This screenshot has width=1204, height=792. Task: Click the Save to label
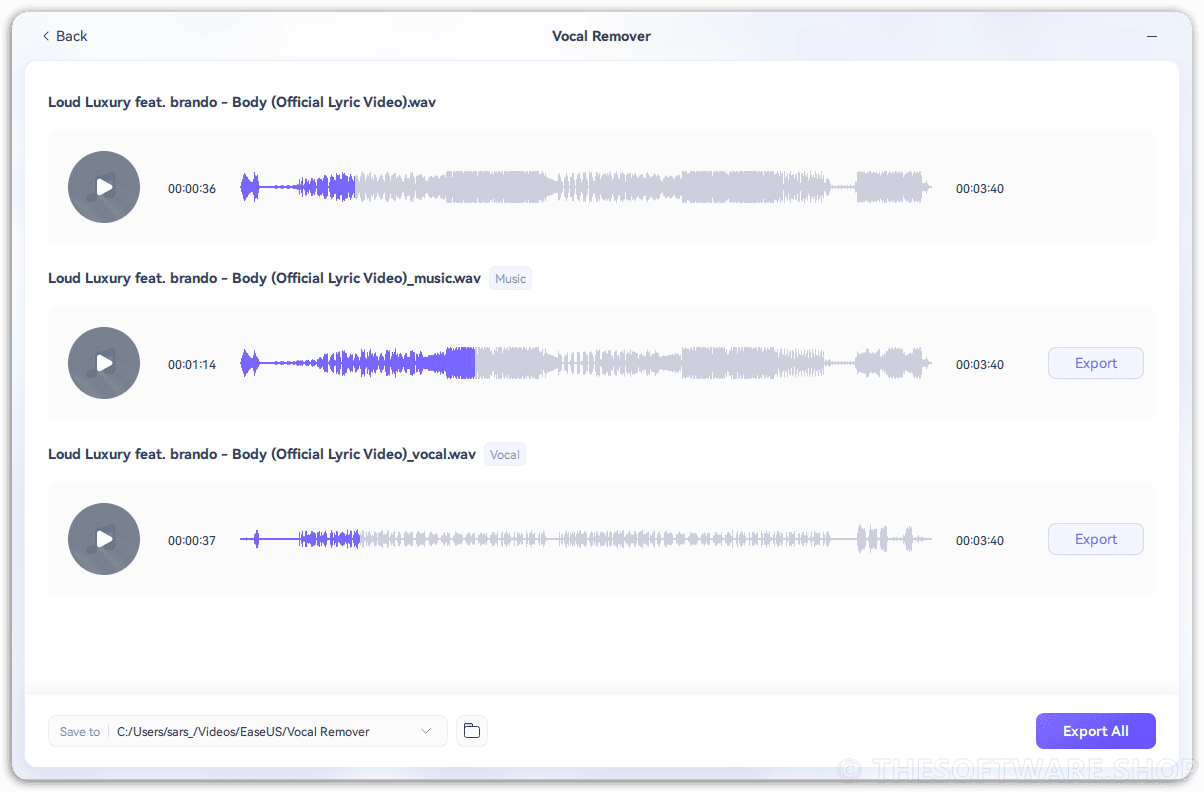[80, 732]
